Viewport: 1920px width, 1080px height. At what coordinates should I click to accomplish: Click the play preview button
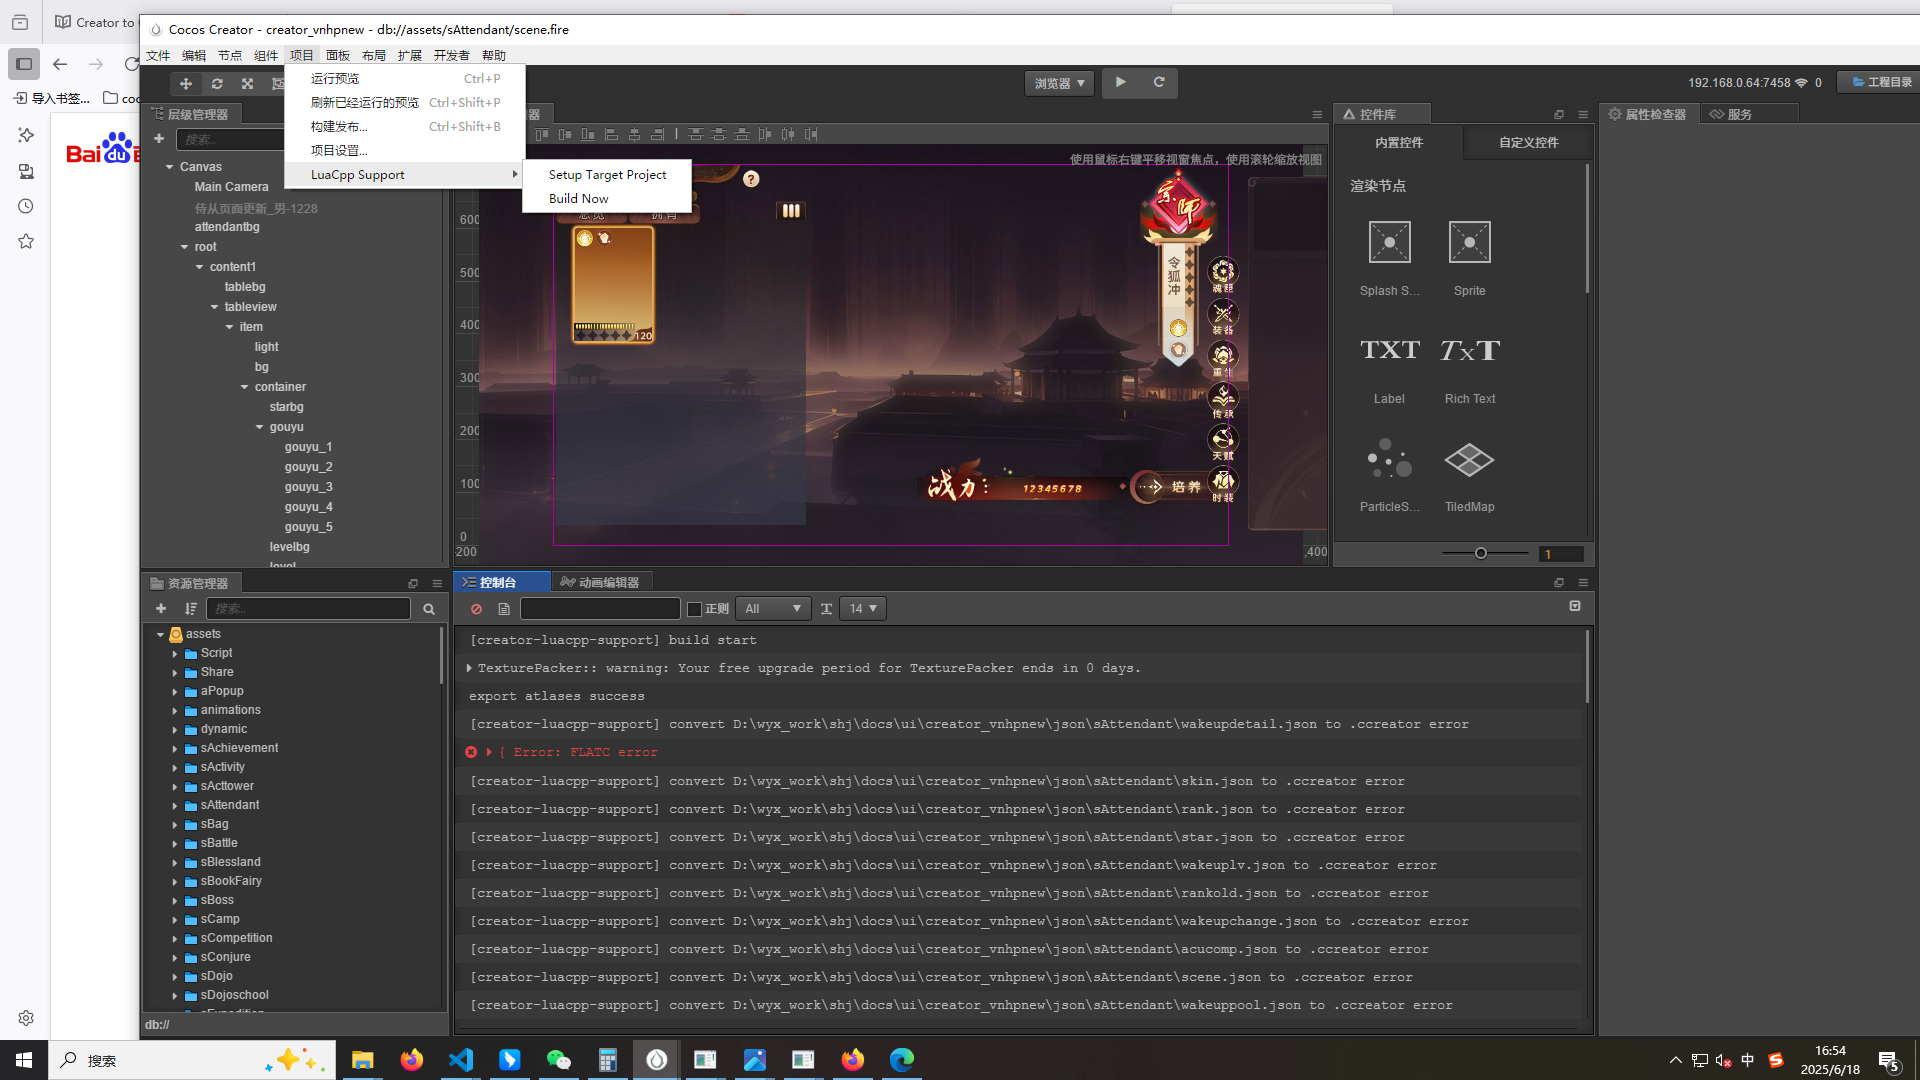[x=1120, y=83]
